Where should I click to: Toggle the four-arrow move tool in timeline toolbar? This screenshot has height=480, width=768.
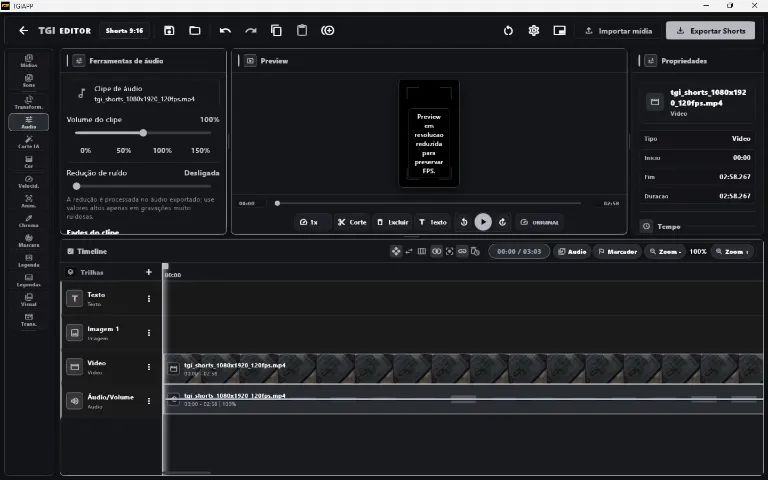pyautogui.click(x=396, y=251)
